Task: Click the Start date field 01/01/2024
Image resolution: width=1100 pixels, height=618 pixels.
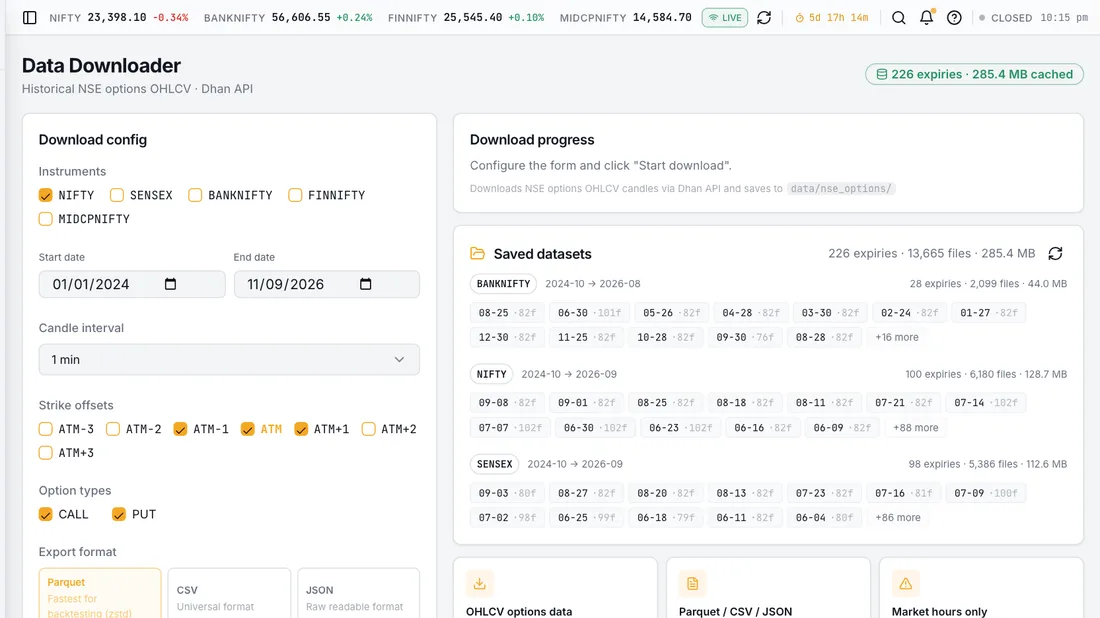Action: tap(132, 284)
